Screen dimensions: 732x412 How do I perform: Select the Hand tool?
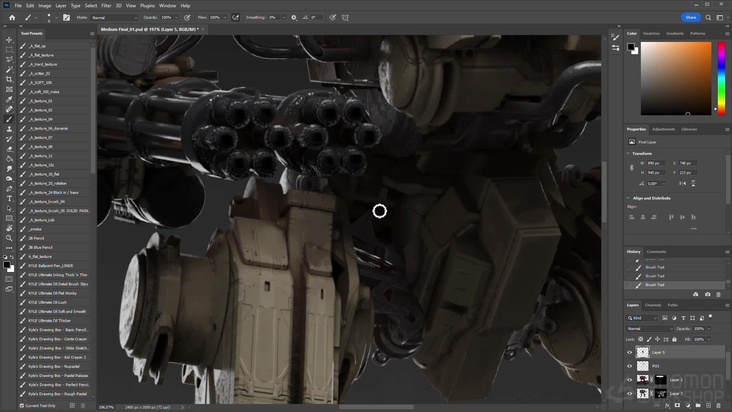(9, 228)
